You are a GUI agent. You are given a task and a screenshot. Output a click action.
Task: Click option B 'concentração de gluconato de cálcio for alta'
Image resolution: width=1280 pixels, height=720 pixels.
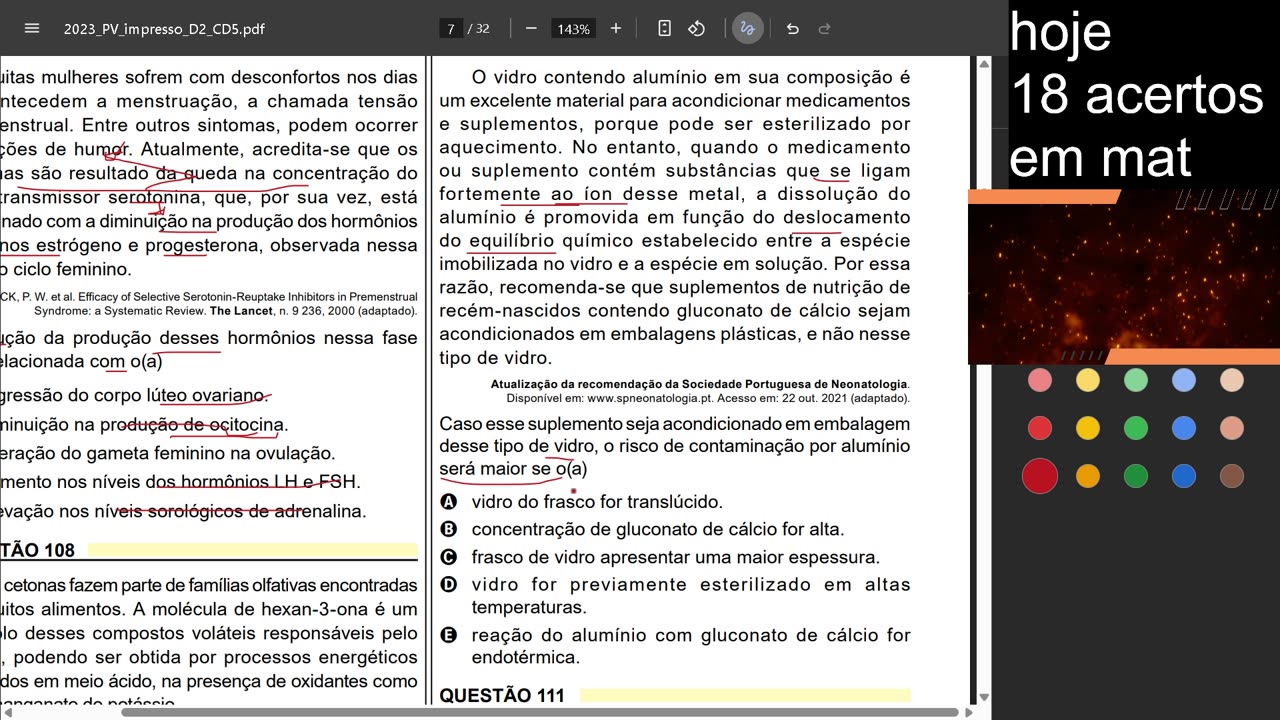[642, 530]
